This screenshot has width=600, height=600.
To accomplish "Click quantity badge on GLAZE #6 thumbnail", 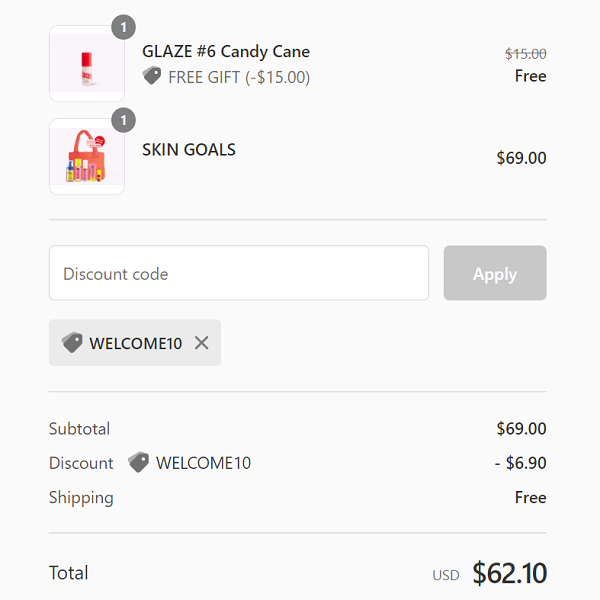I will 123,28.
